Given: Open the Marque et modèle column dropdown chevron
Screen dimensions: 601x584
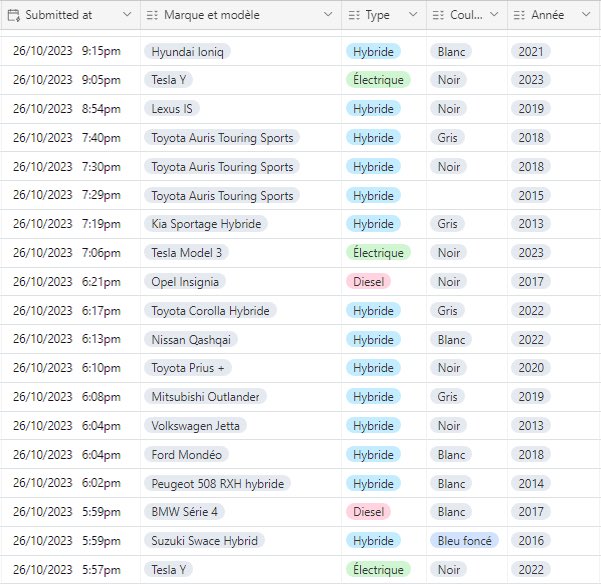Looking at the screenshot, I should (328, 15).
